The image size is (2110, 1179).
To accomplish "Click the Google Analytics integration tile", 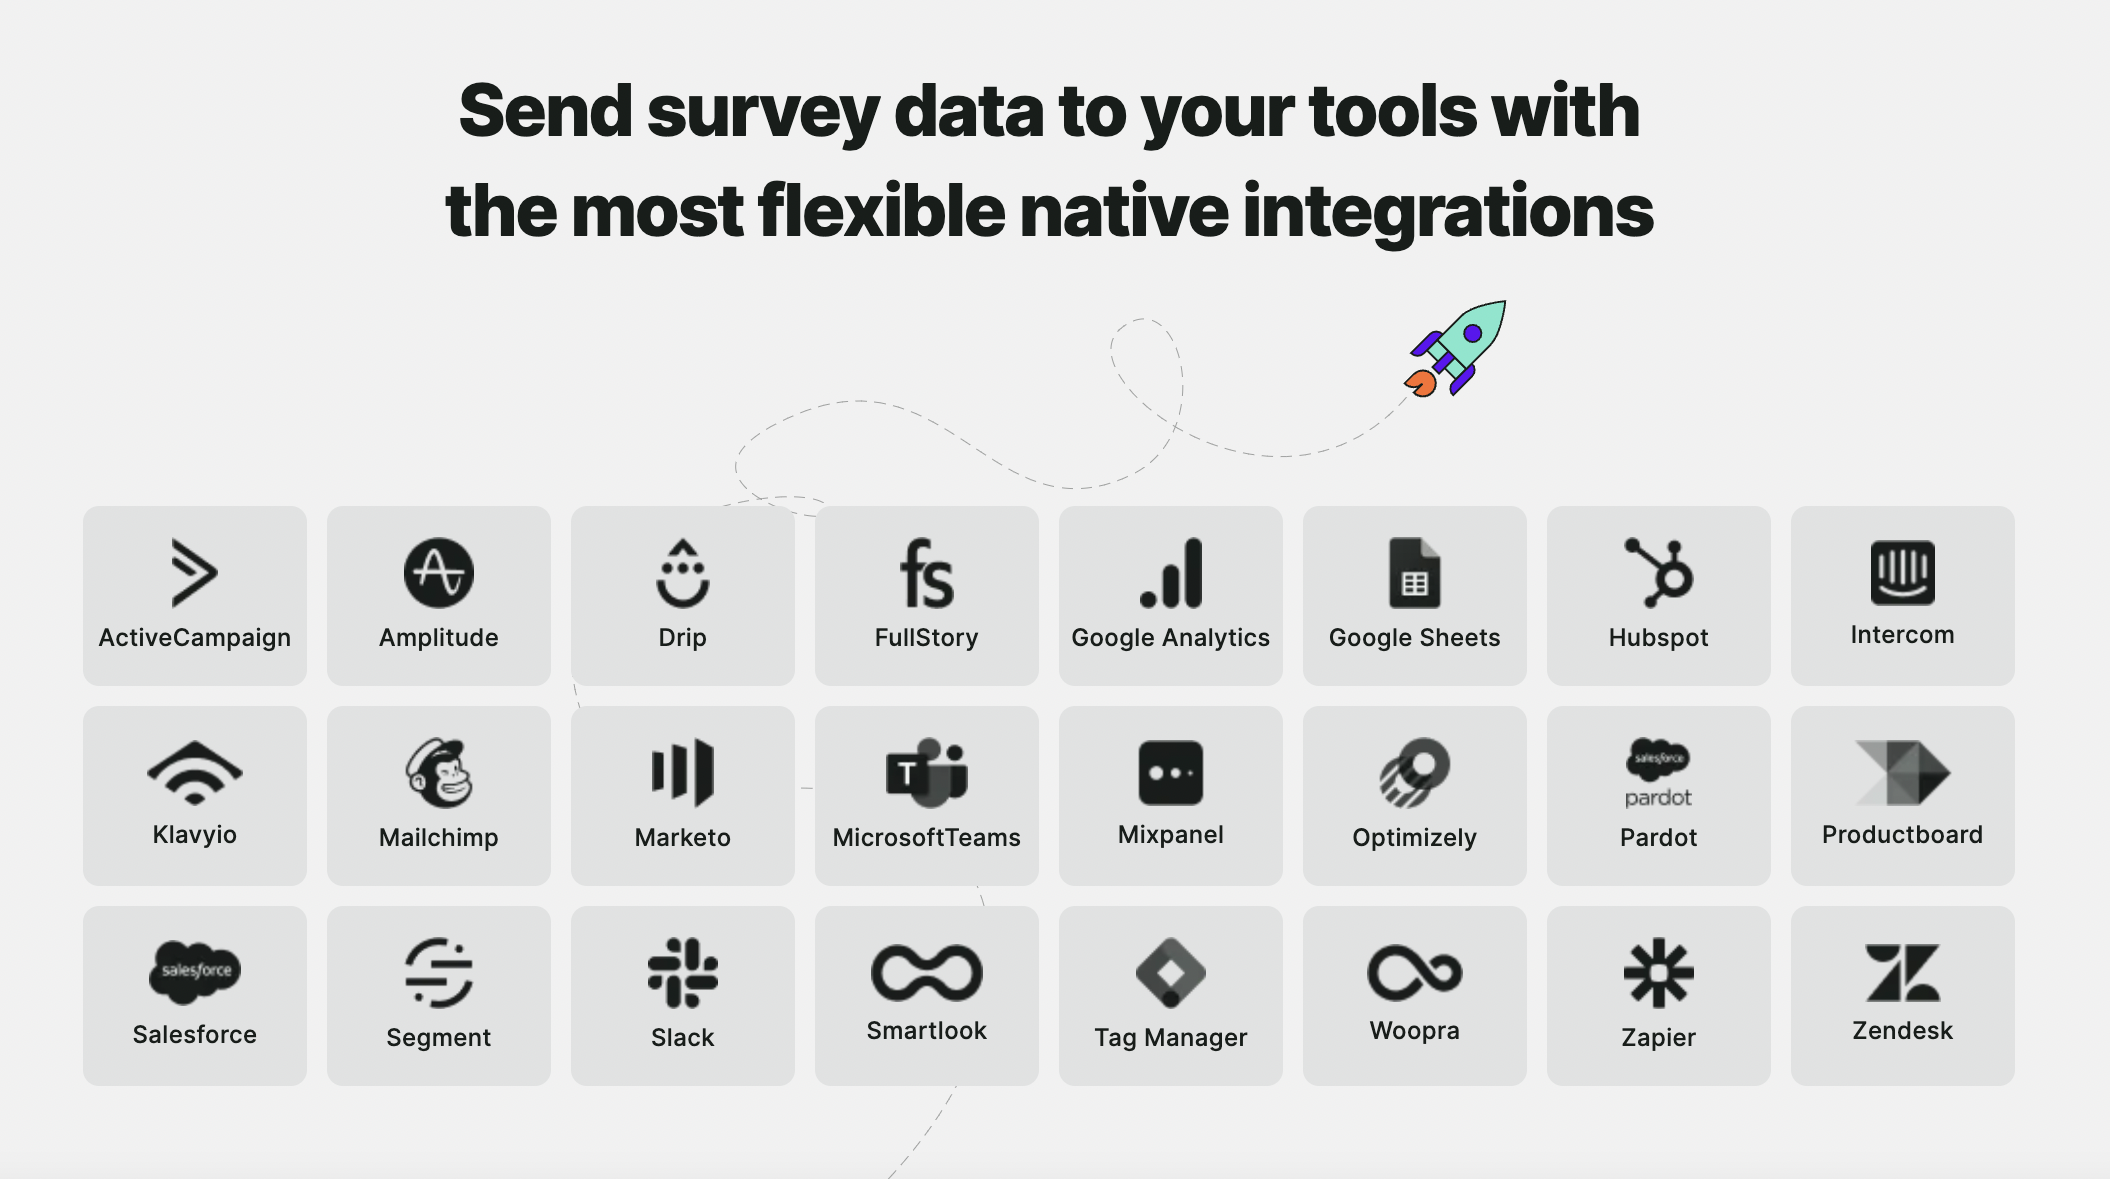I will pos(1171,595).
